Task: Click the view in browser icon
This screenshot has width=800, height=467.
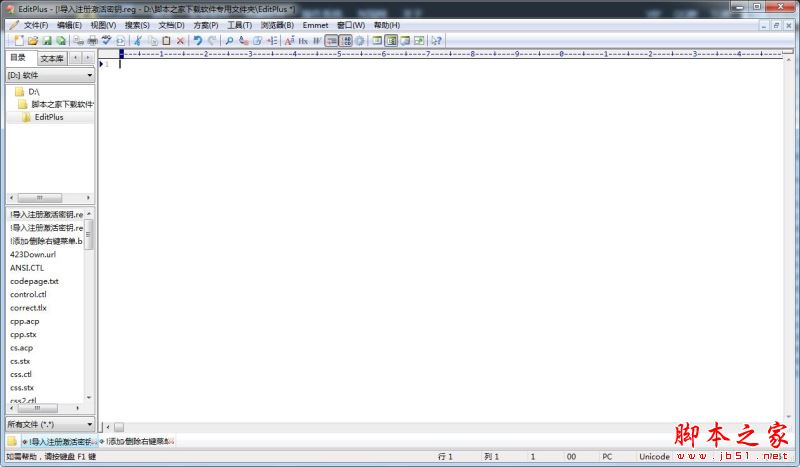Action: point(120,40)
